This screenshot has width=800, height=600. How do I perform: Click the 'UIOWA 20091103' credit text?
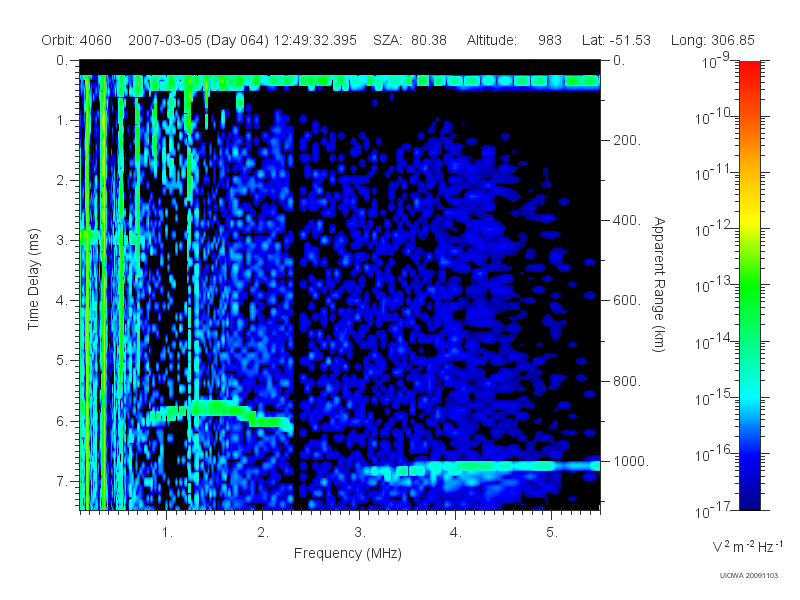pos(748,576)
